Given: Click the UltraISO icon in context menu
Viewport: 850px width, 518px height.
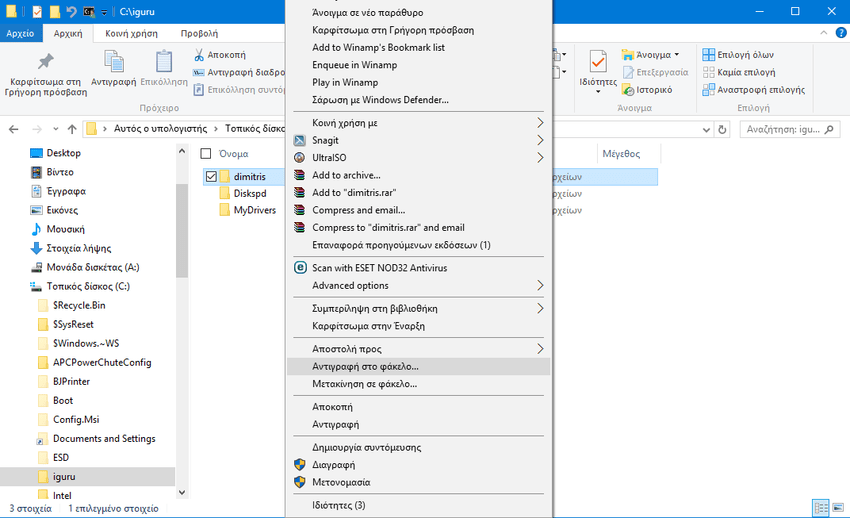Looking at the screenshot, I should tap(299, 158).
